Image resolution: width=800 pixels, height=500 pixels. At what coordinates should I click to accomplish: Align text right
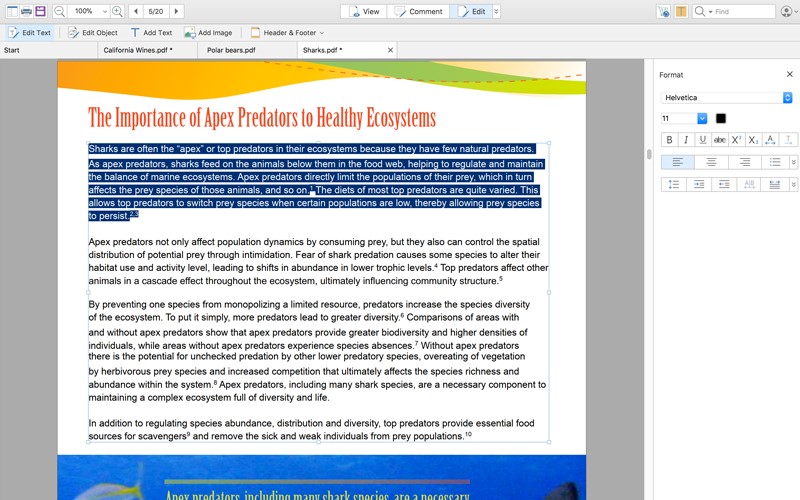tap(744, 162)
